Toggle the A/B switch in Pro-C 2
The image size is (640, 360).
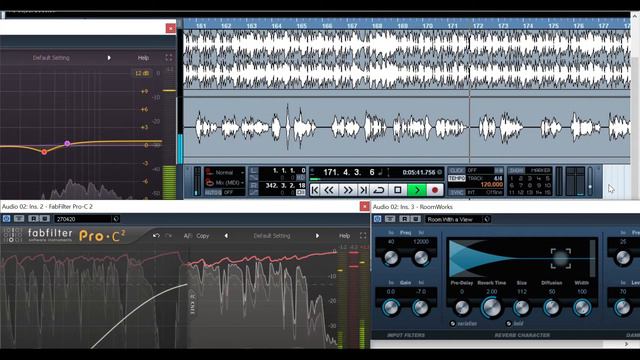(187, 236)
